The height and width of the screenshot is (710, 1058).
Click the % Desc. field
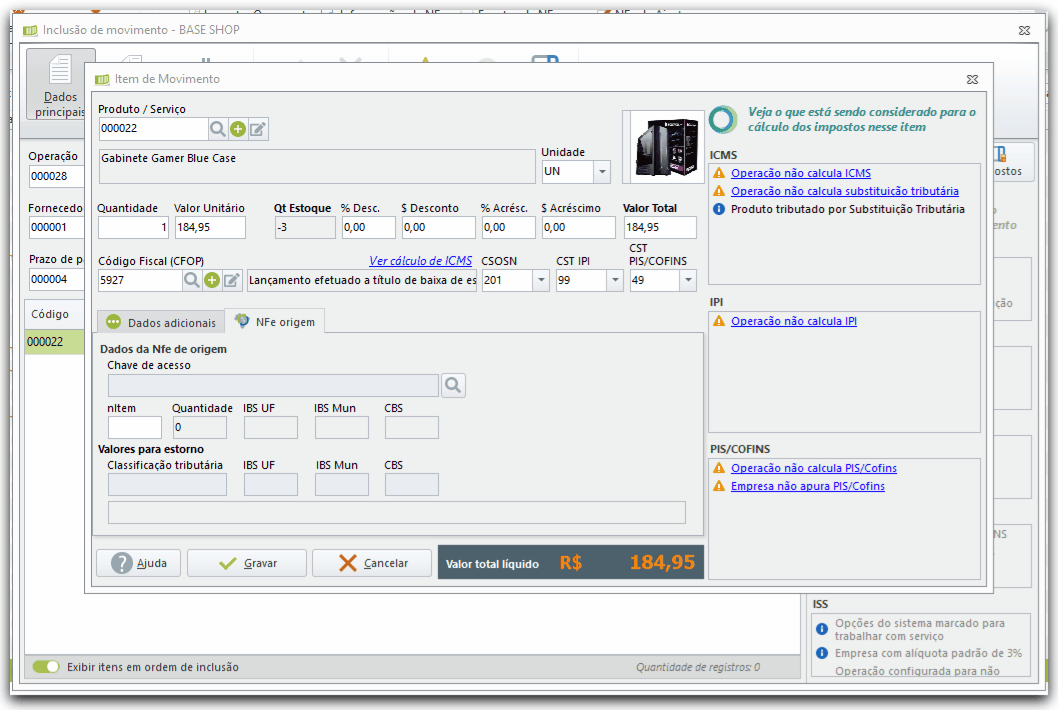tap(368, 227)
